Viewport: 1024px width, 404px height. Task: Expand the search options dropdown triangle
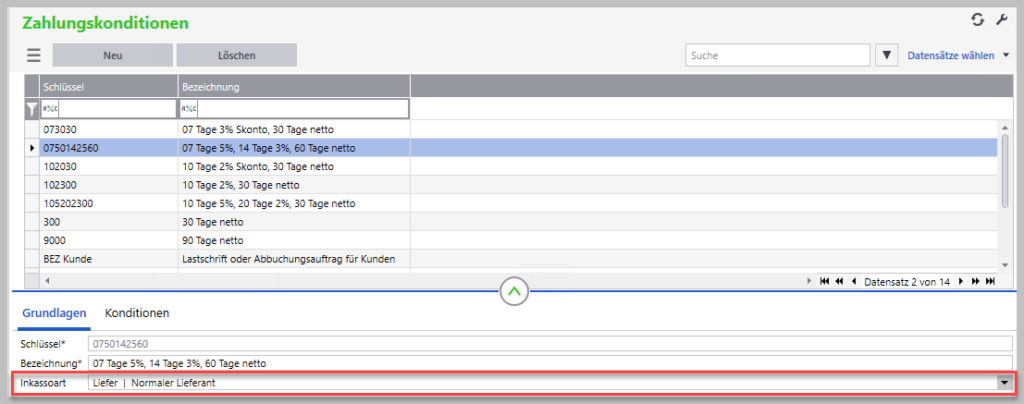tap(886, 56)
